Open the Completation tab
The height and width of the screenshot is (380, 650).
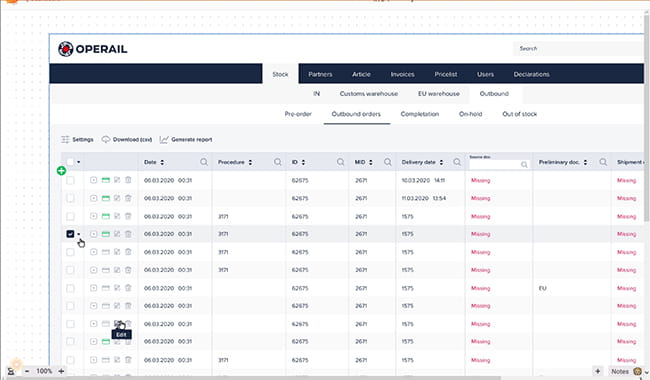click(420, 114)
